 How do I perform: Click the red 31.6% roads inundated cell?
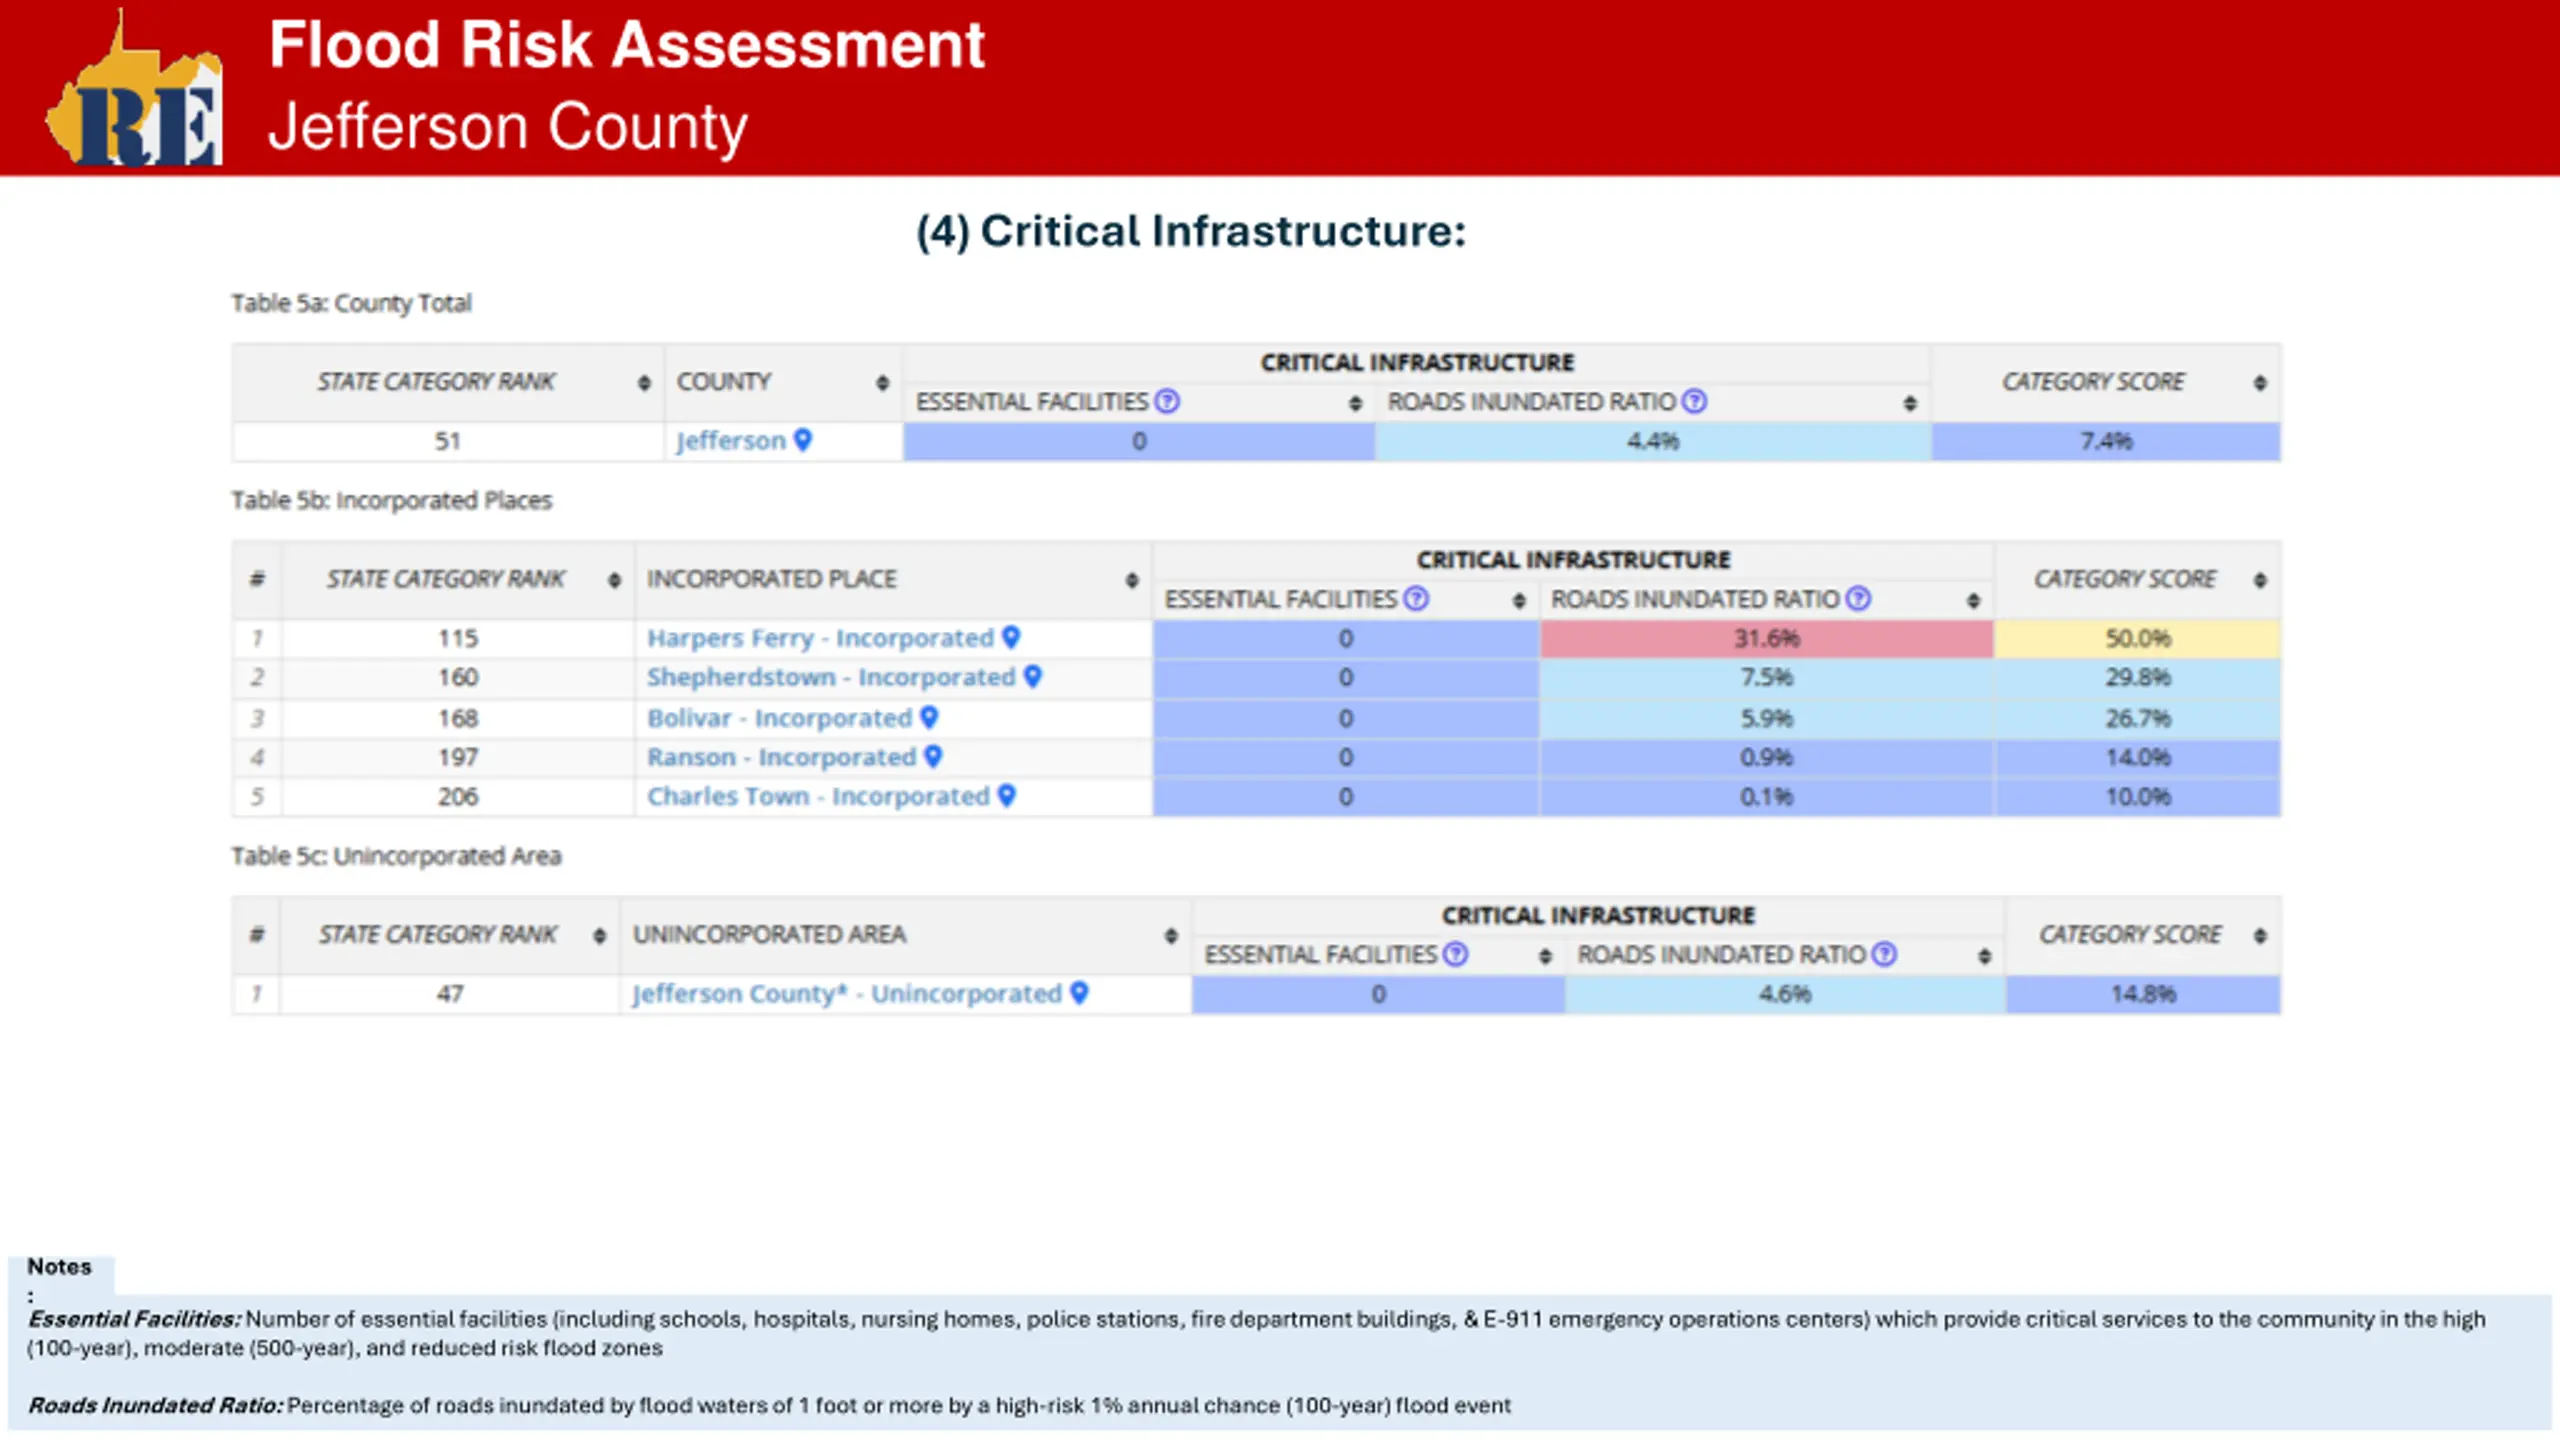tap(1766, 638)
